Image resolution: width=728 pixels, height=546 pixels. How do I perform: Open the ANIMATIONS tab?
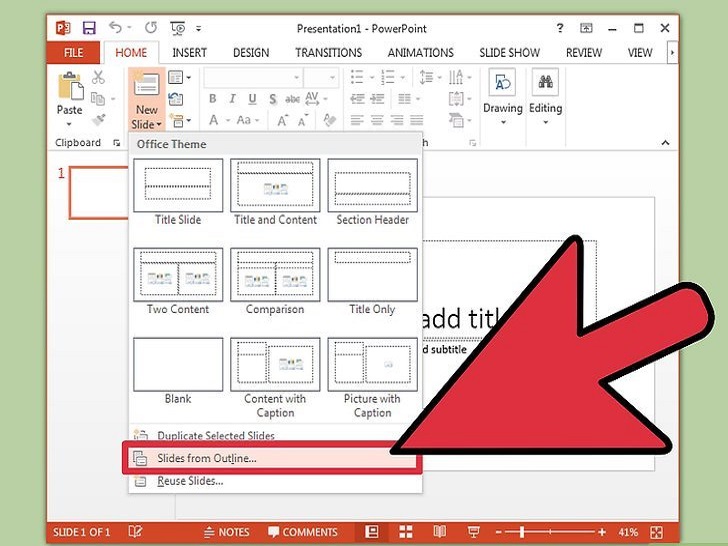(421, 52)
